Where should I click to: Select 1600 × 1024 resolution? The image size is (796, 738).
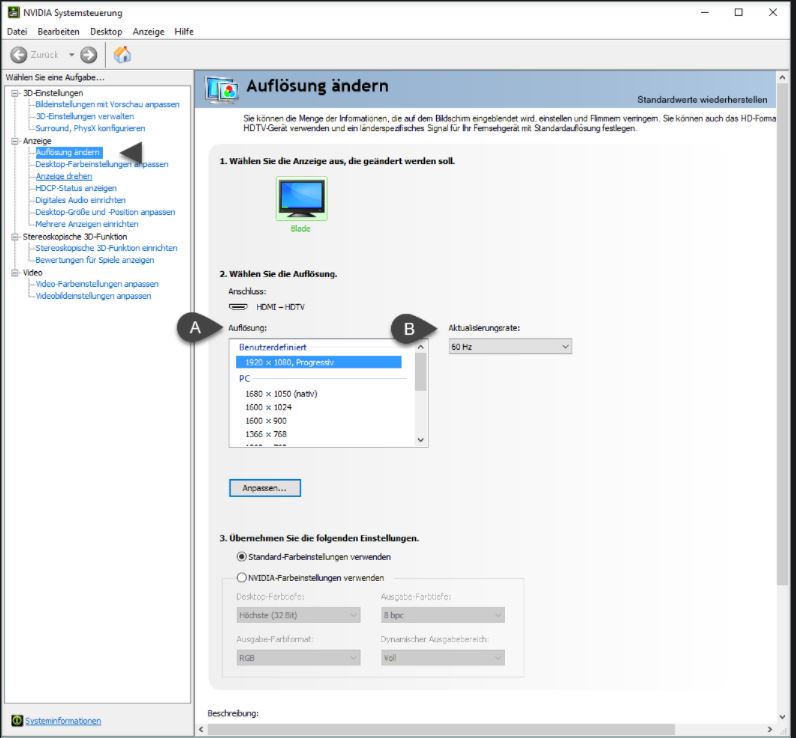268,408
